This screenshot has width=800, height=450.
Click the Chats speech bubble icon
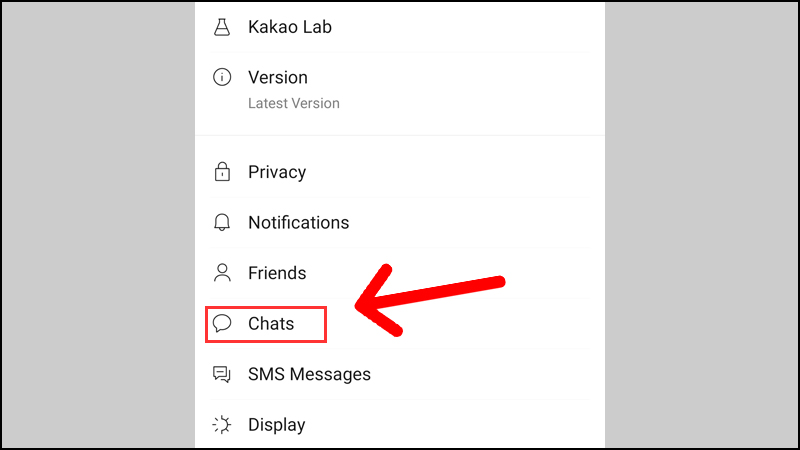pos(222,323)
